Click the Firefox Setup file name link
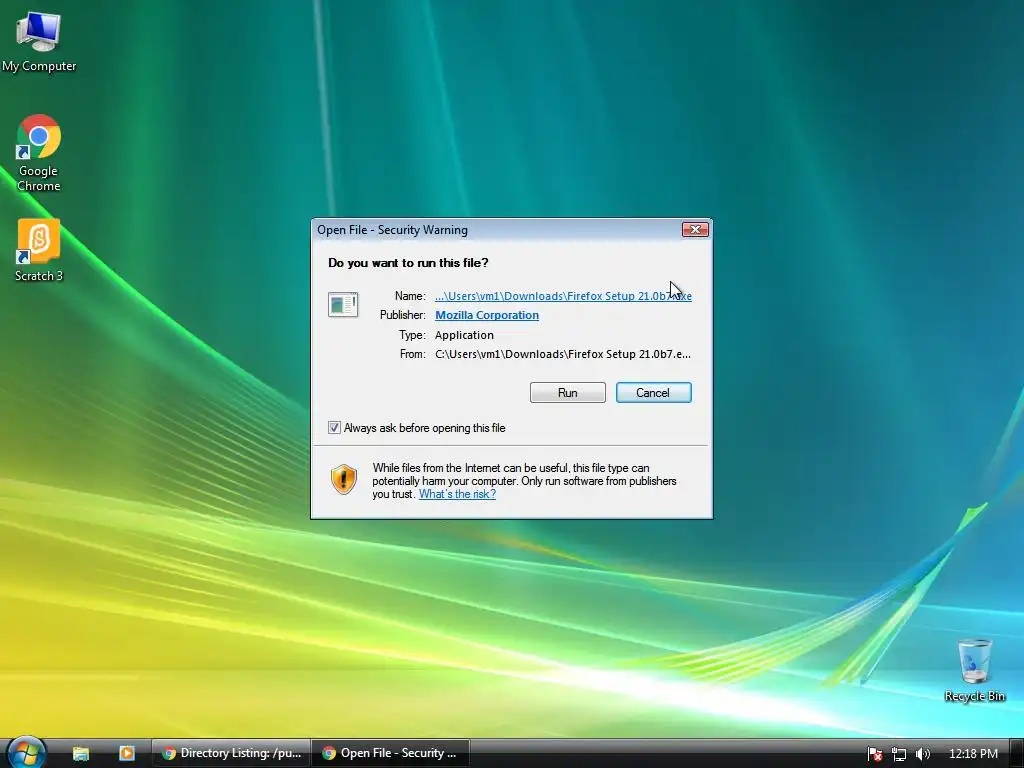This screenshot has height=768, width=1024. click(563, 296)
